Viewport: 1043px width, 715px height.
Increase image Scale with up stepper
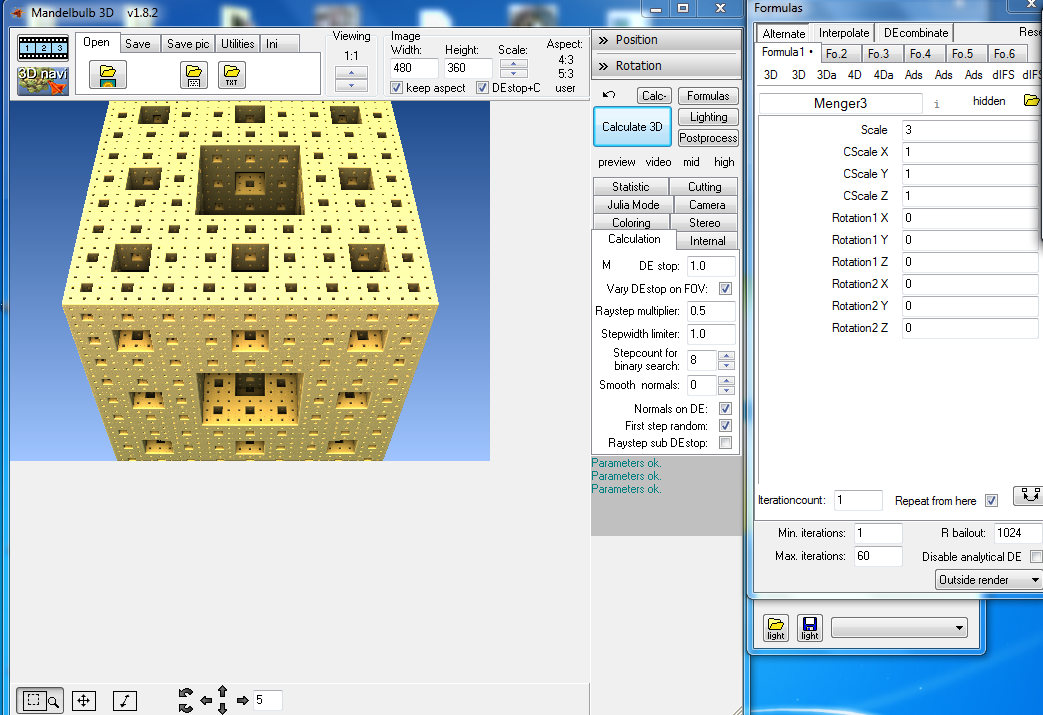514,64
